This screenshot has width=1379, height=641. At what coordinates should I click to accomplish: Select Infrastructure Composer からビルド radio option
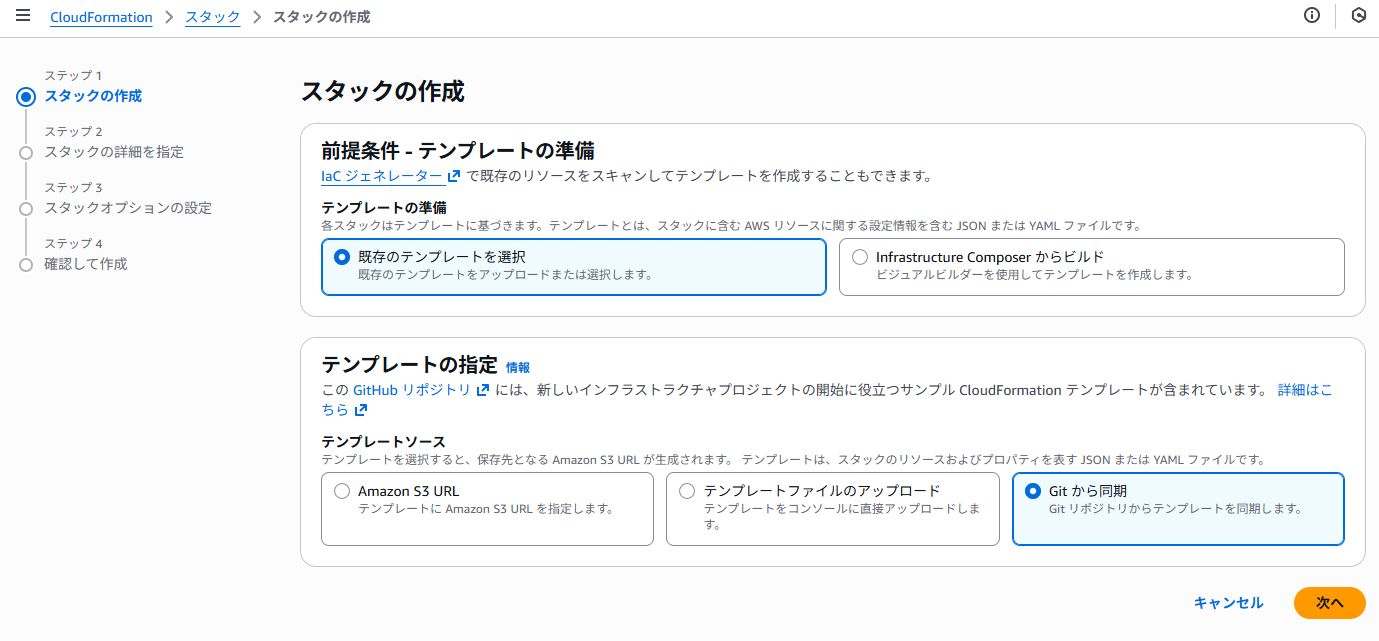[860, 257]
